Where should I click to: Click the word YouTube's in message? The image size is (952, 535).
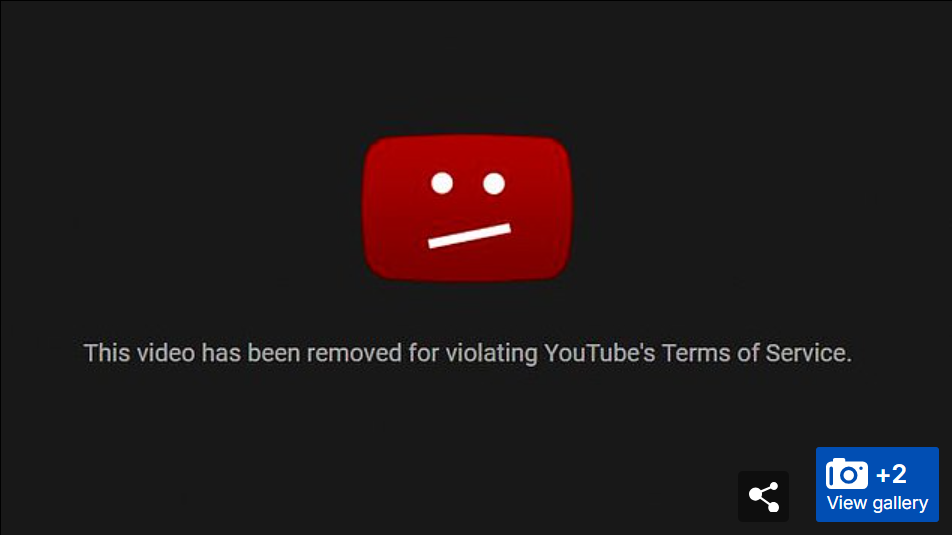coord(599,353)
